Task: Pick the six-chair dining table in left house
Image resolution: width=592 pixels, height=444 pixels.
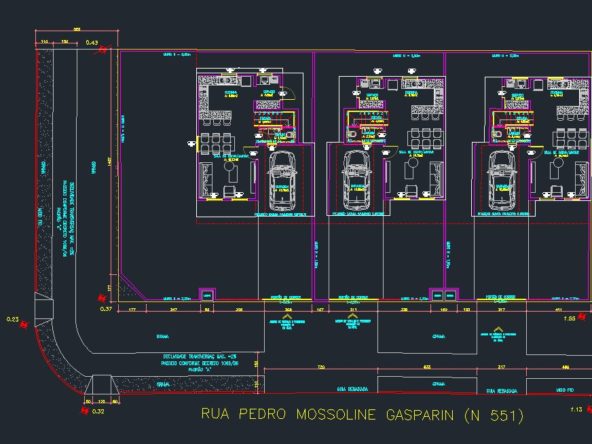Action: coord(216,143)
